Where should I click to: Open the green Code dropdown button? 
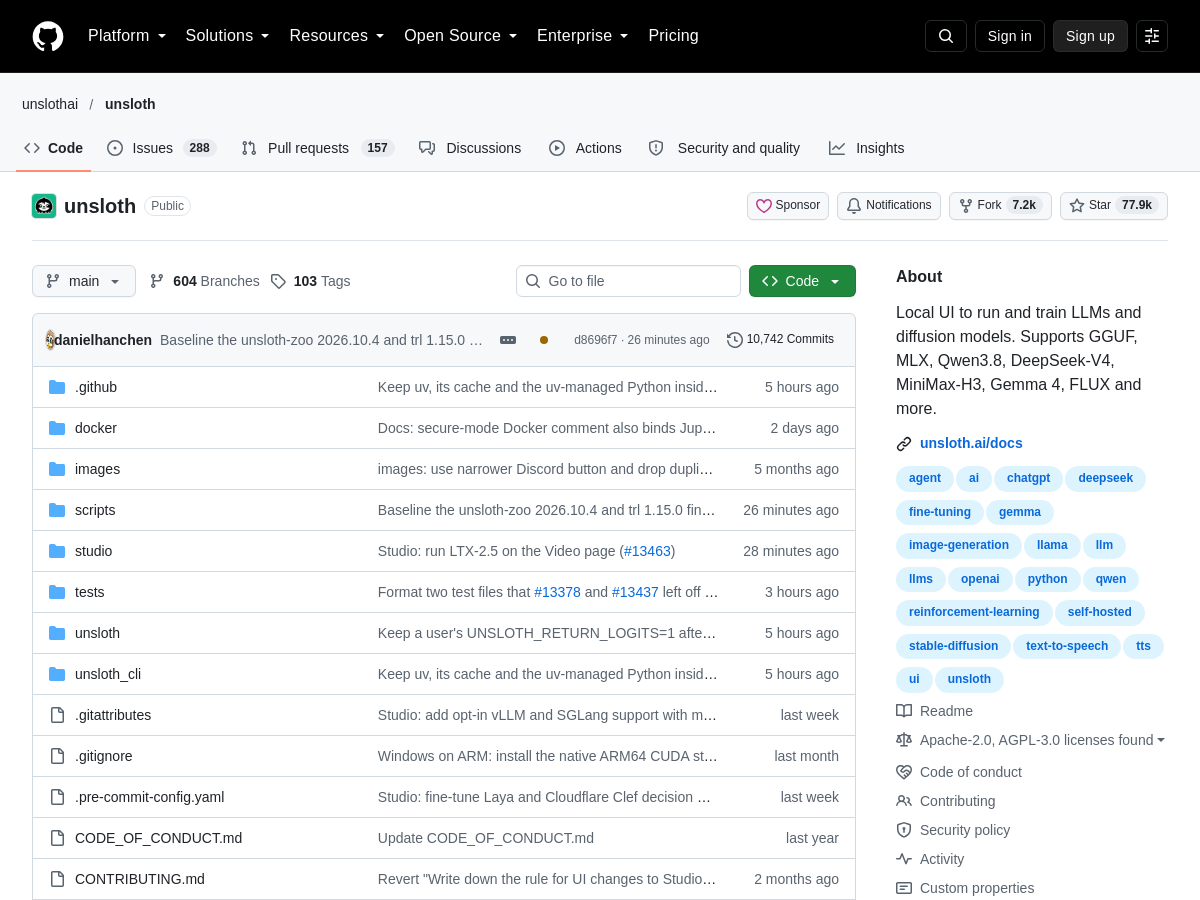tap(802, 281)
